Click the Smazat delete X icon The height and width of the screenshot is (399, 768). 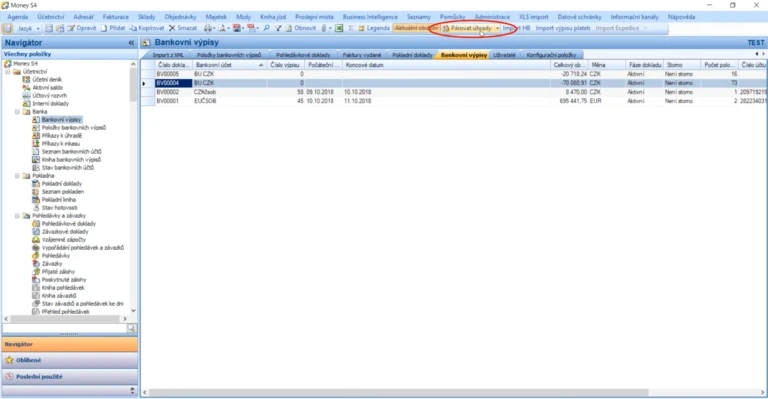(x=172, y=28)
